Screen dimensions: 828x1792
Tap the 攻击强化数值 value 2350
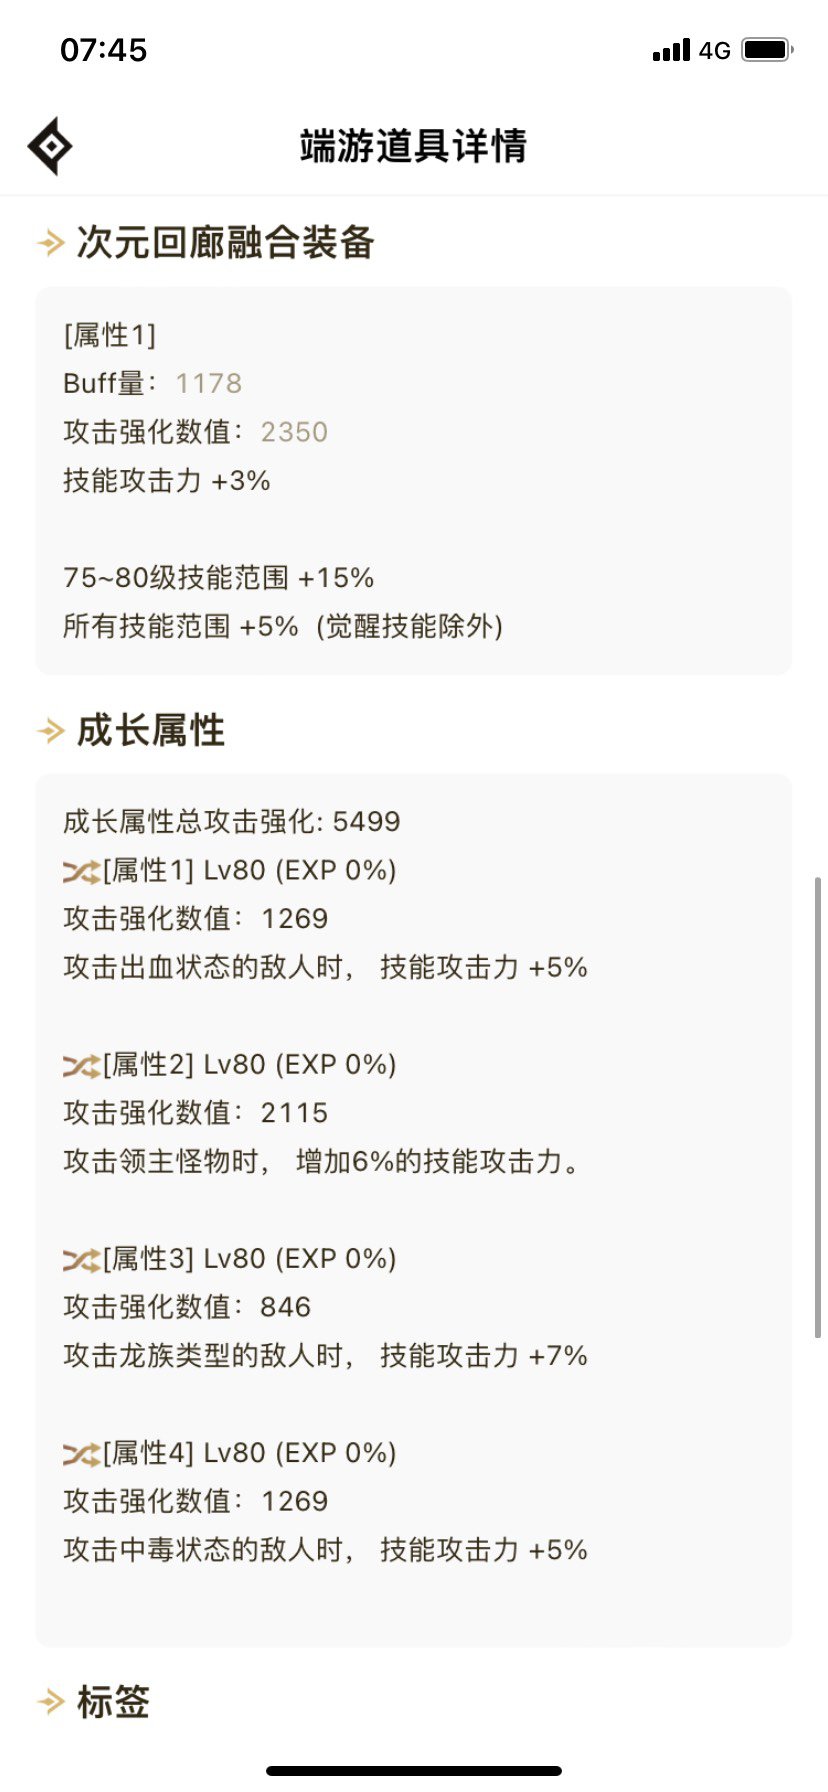coord(295,432)
